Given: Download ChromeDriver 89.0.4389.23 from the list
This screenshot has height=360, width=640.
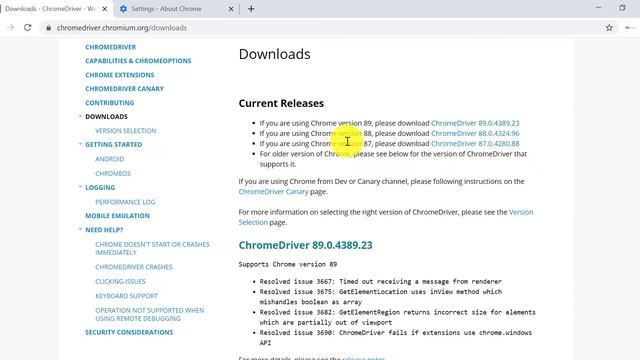Looking at the screenshot, I should click(475, 123).
